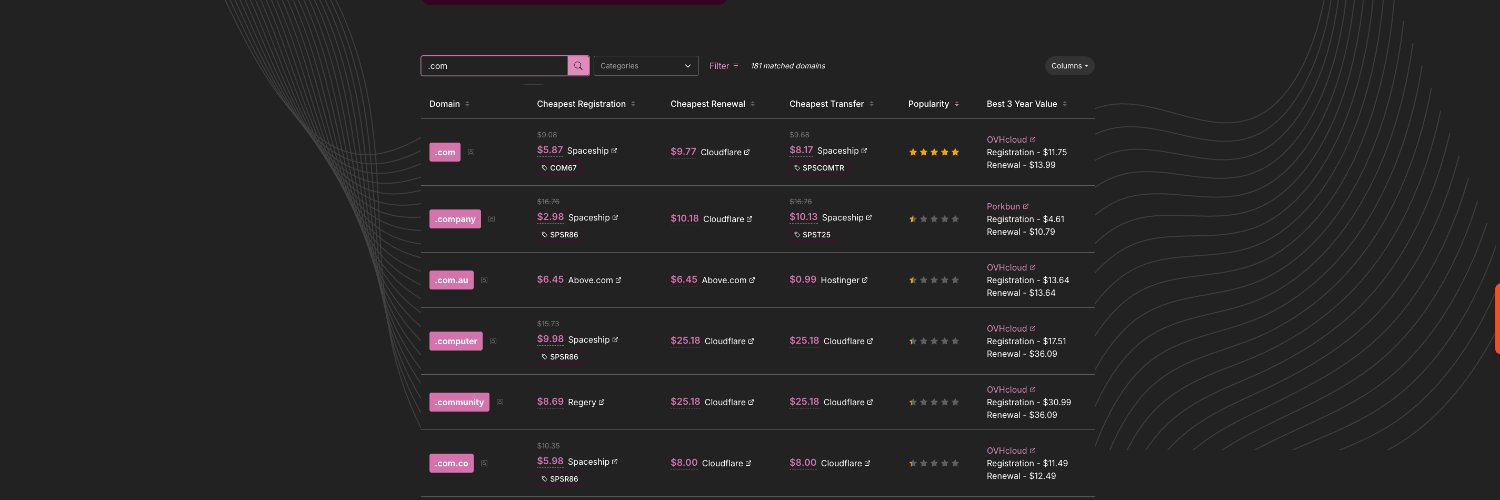Image resolution: width=1500 pixels, height=500 pixels.
Task: Open Regery $8.69 registration link
Action: click(586, 402)
